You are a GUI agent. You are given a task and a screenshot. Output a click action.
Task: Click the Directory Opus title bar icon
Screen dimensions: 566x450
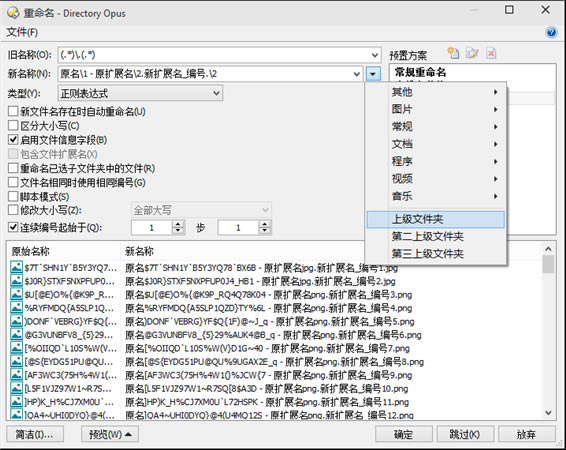click(13, 13)
